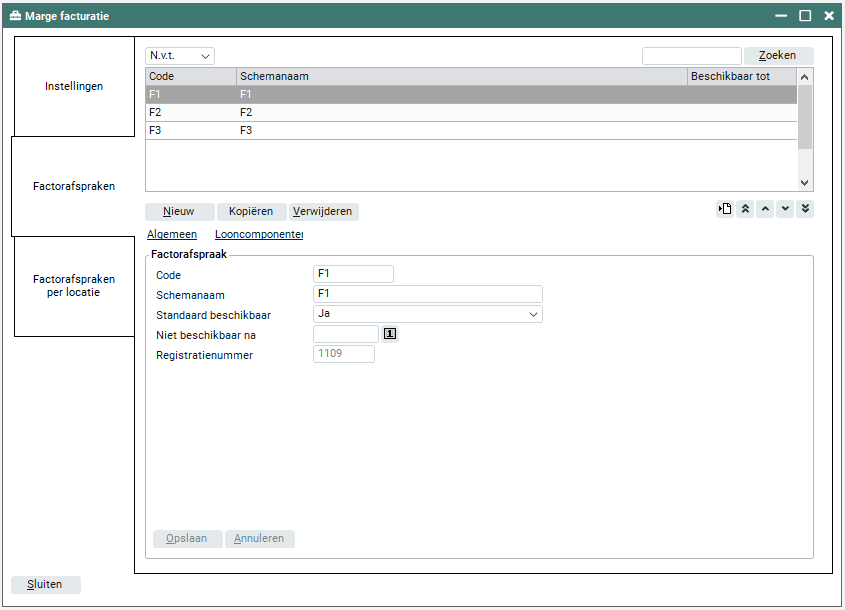Viewport: 845px width, 610px height.
Task: Focus the search text field
Action: point(692,56)
